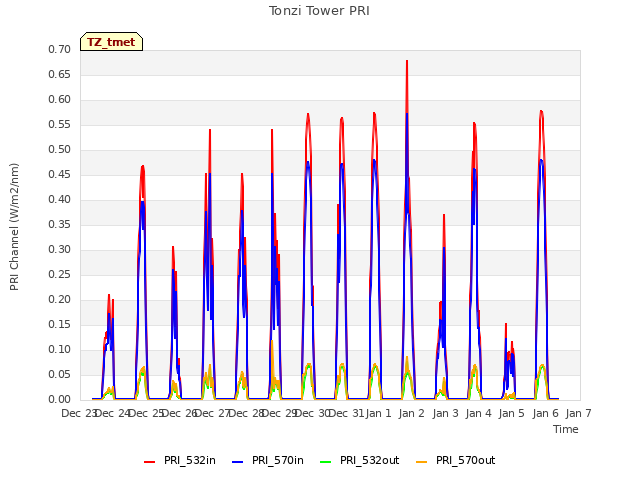Click the TZ_tmet label box
Image resolution: width=640 pixels, height=480 pixels.
click(111, 42)
